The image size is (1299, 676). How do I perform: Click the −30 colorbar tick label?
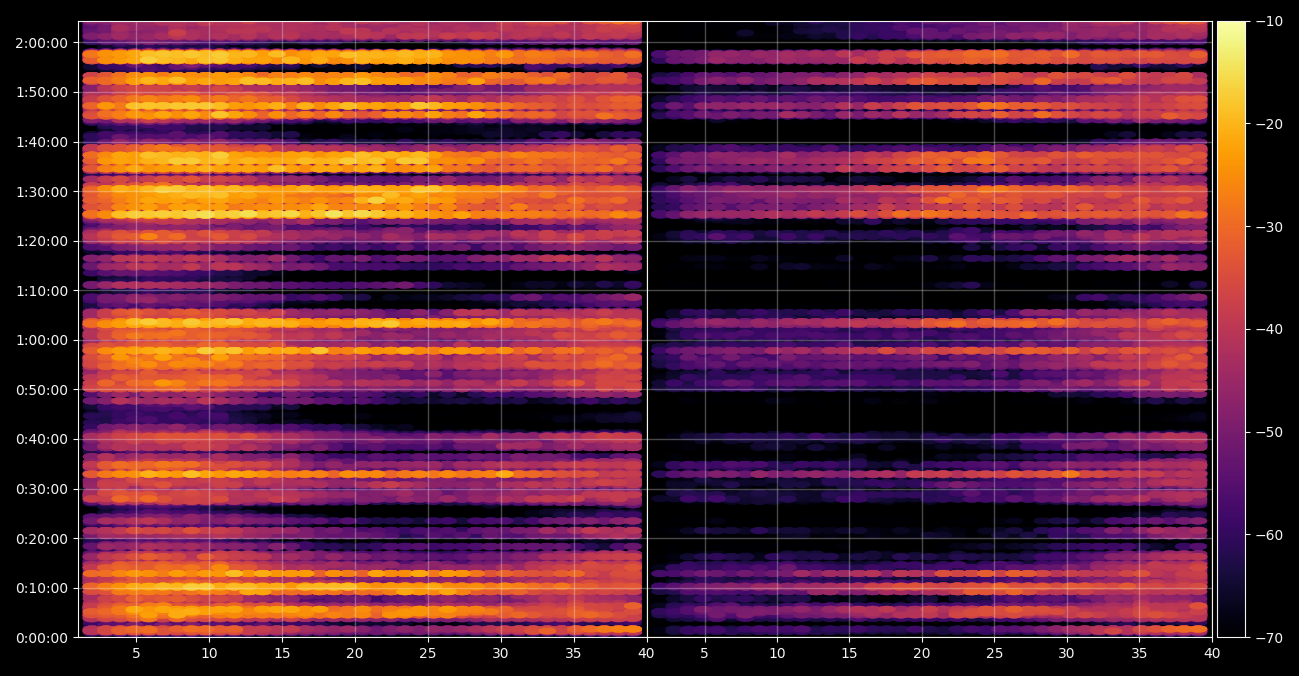click(x=1268, y=227)
